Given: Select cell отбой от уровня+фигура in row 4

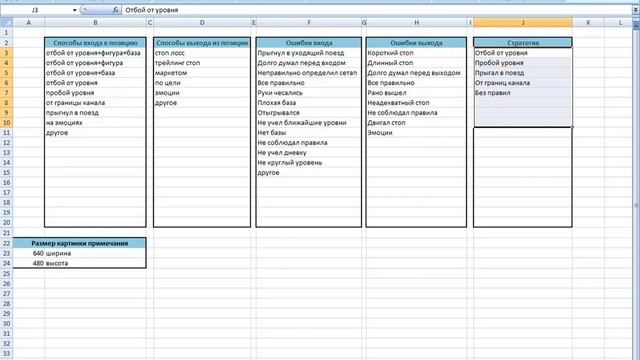Looking at the screenshot, I should tap(95, 63).
